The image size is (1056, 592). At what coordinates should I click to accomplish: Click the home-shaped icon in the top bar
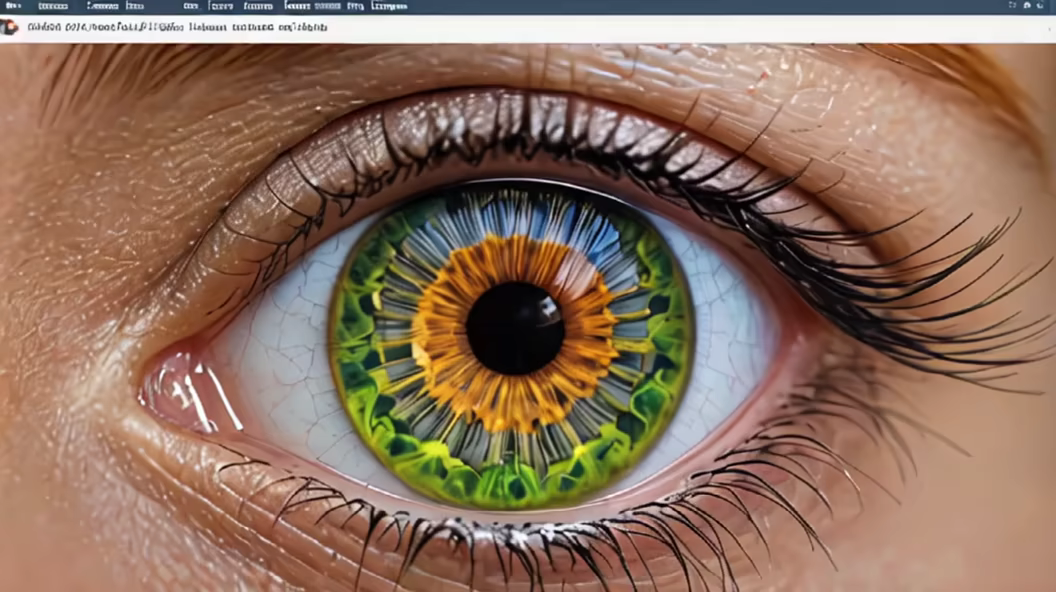[1027, 6]
